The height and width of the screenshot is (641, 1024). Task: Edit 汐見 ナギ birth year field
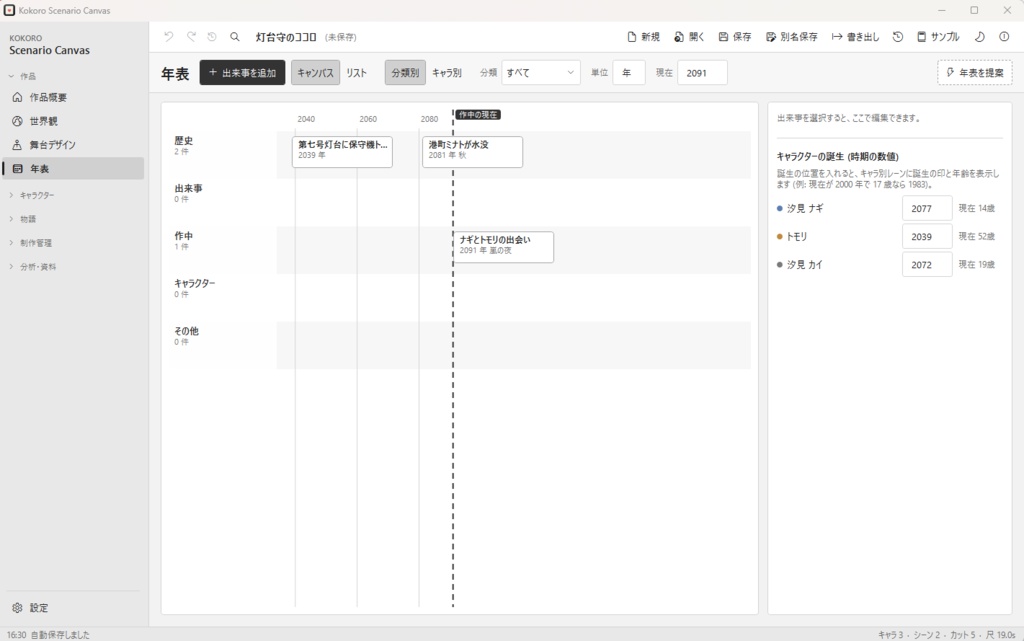927,208
